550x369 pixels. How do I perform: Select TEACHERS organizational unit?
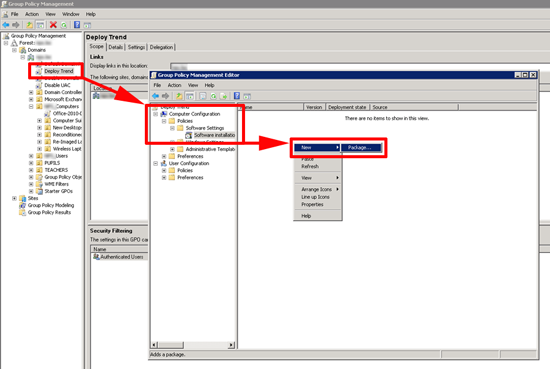56,170
